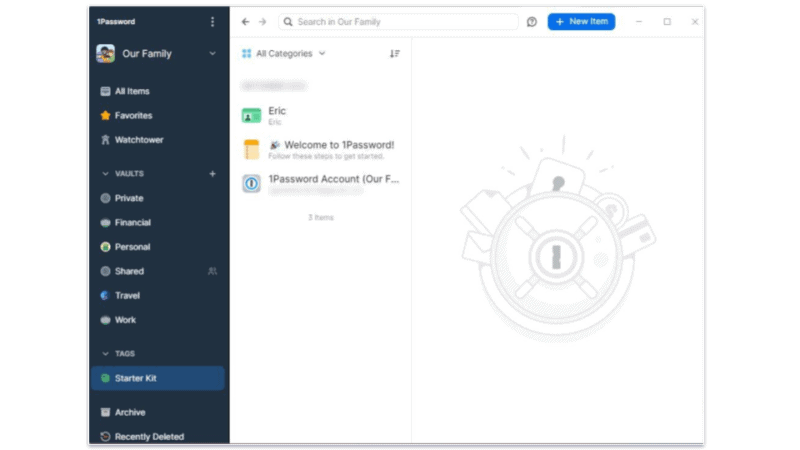Select the Work vault
Viewport: 800px width, 450px height.
coord(157,320)
